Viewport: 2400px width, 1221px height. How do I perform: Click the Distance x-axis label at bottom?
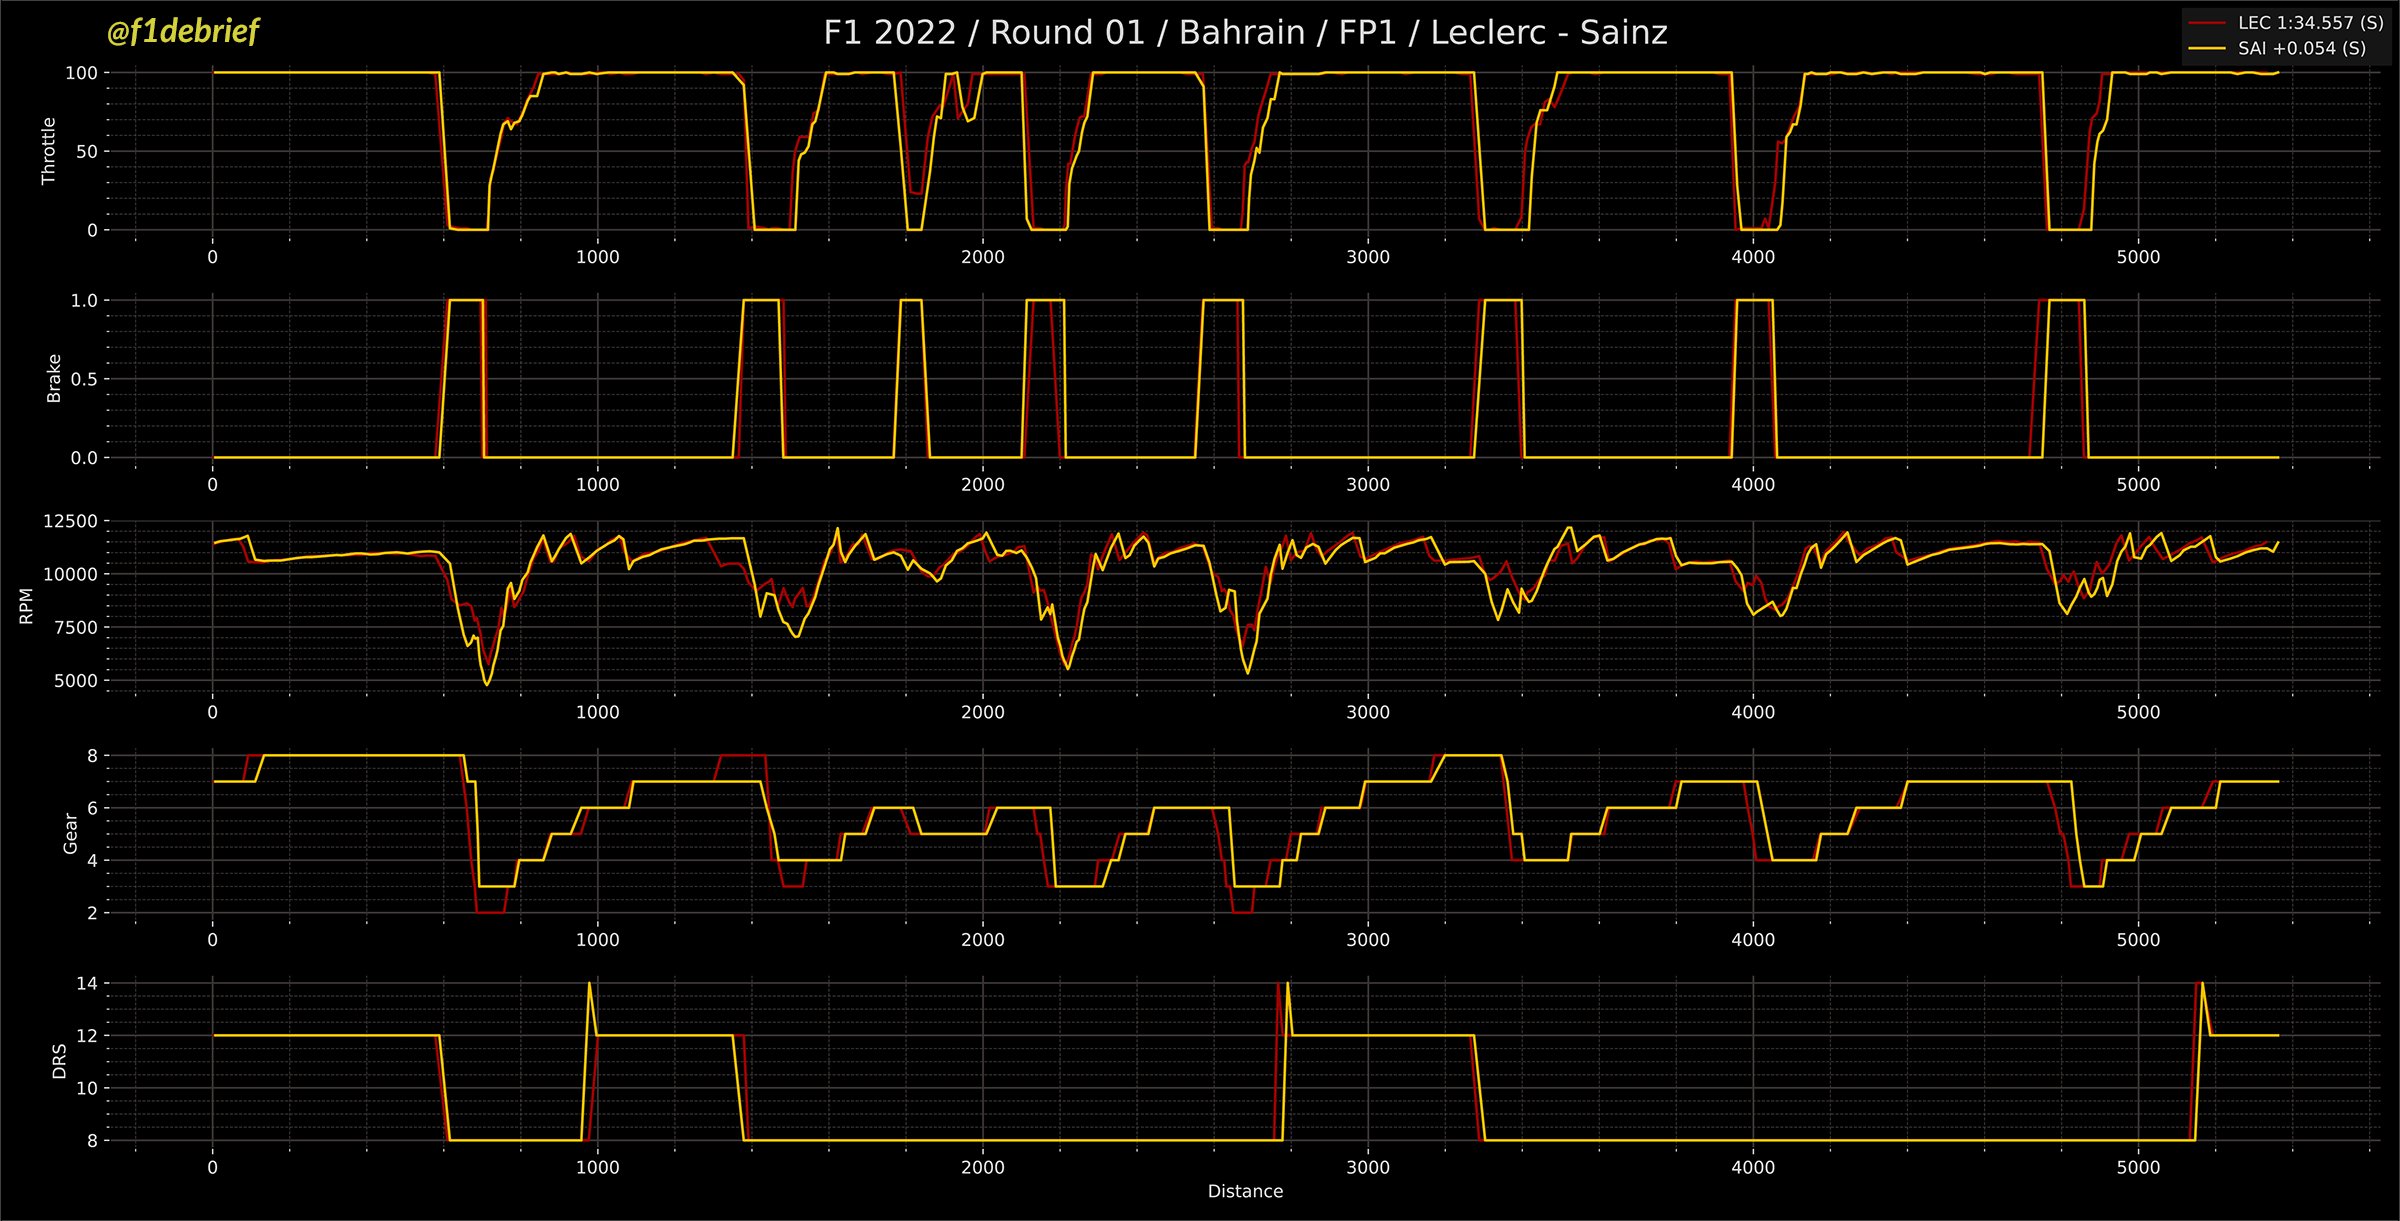click(1245, 1191)
